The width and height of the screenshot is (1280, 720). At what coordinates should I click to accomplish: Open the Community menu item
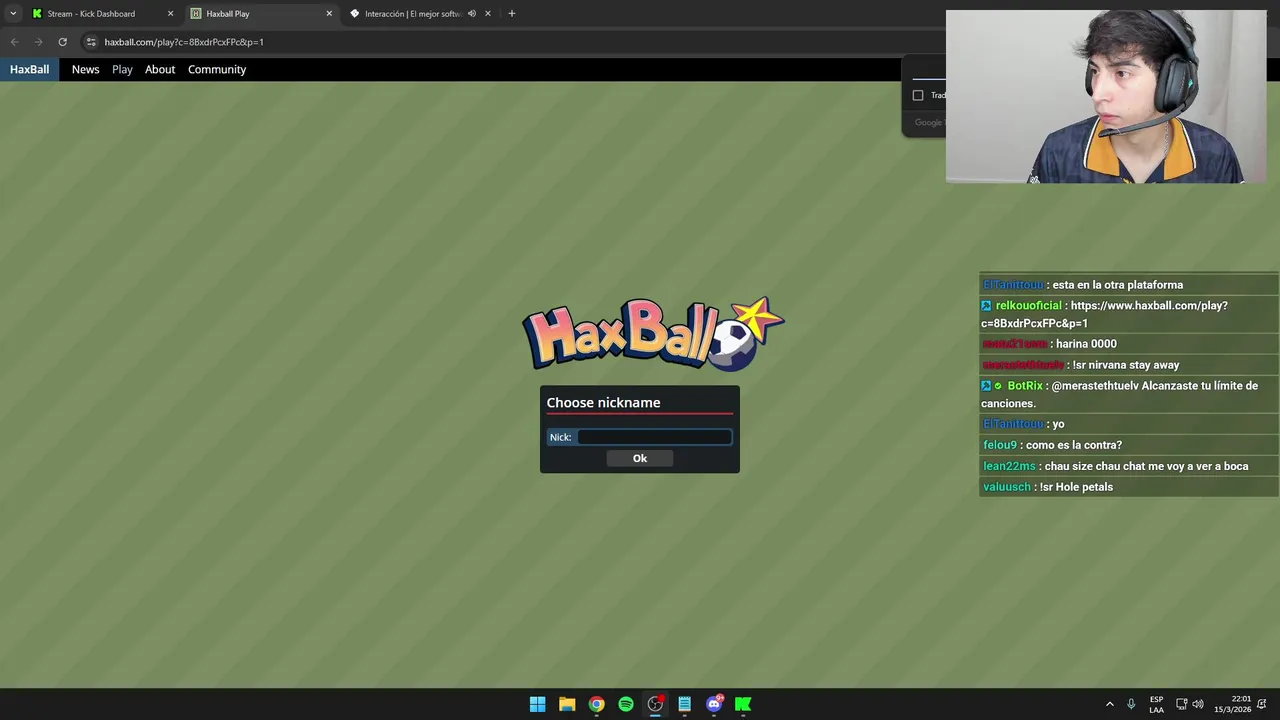point(217,69)
